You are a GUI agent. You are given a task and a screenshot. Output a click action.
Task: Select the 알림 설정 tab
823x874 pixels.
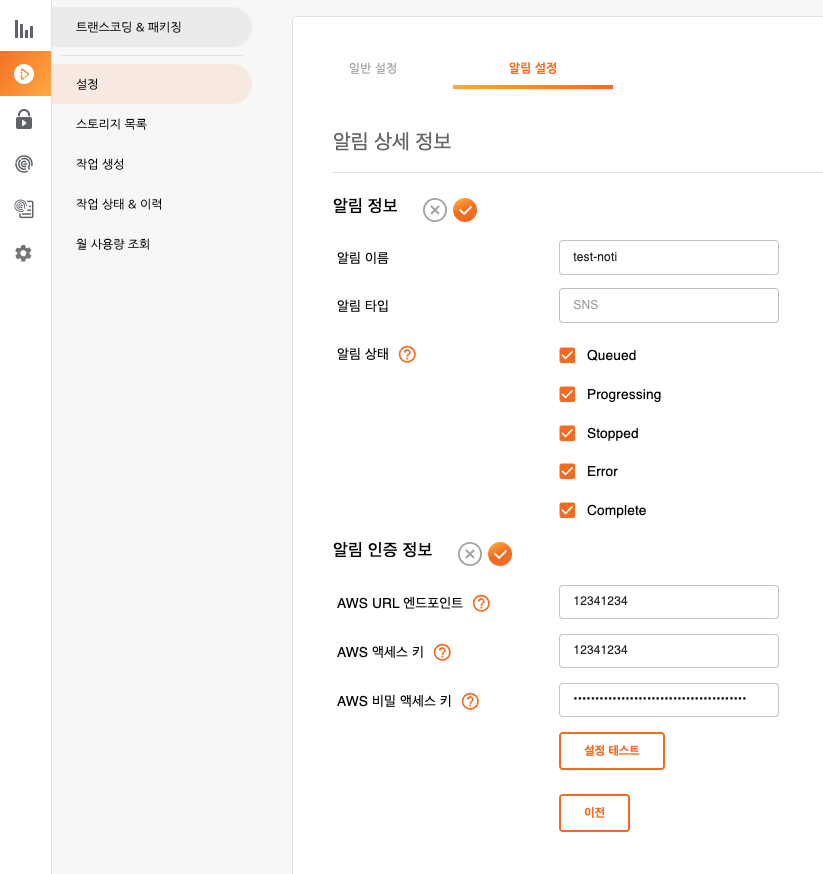pos(532,68)
